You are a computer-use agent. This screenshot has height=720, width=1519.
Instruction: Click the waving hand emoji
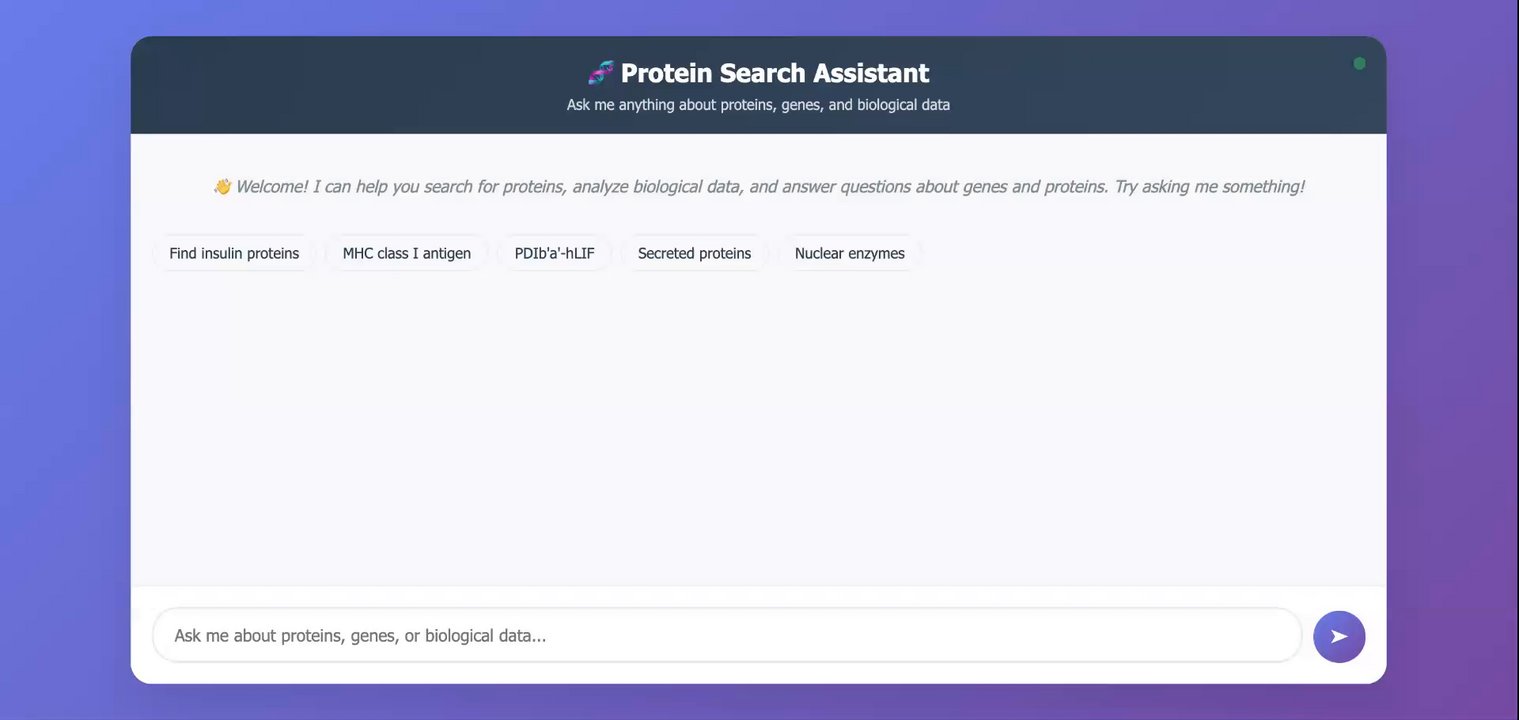click(222, 187)
